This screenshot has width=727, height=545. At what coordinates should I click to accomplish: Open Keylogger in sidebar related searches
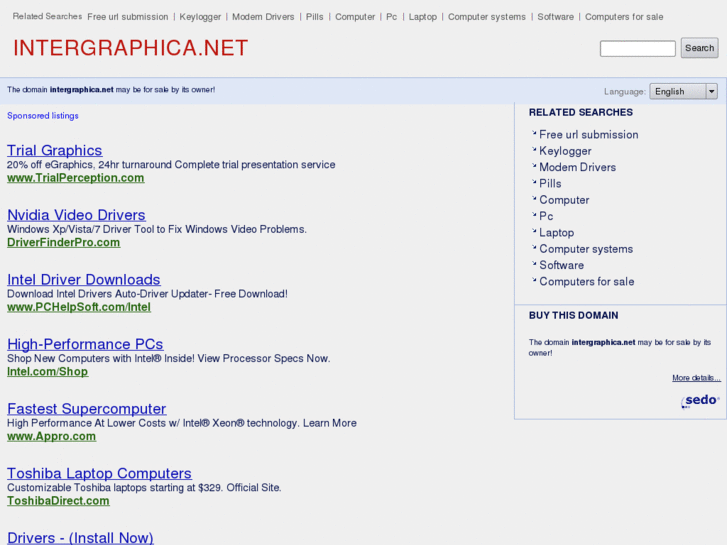coord(566,151)
